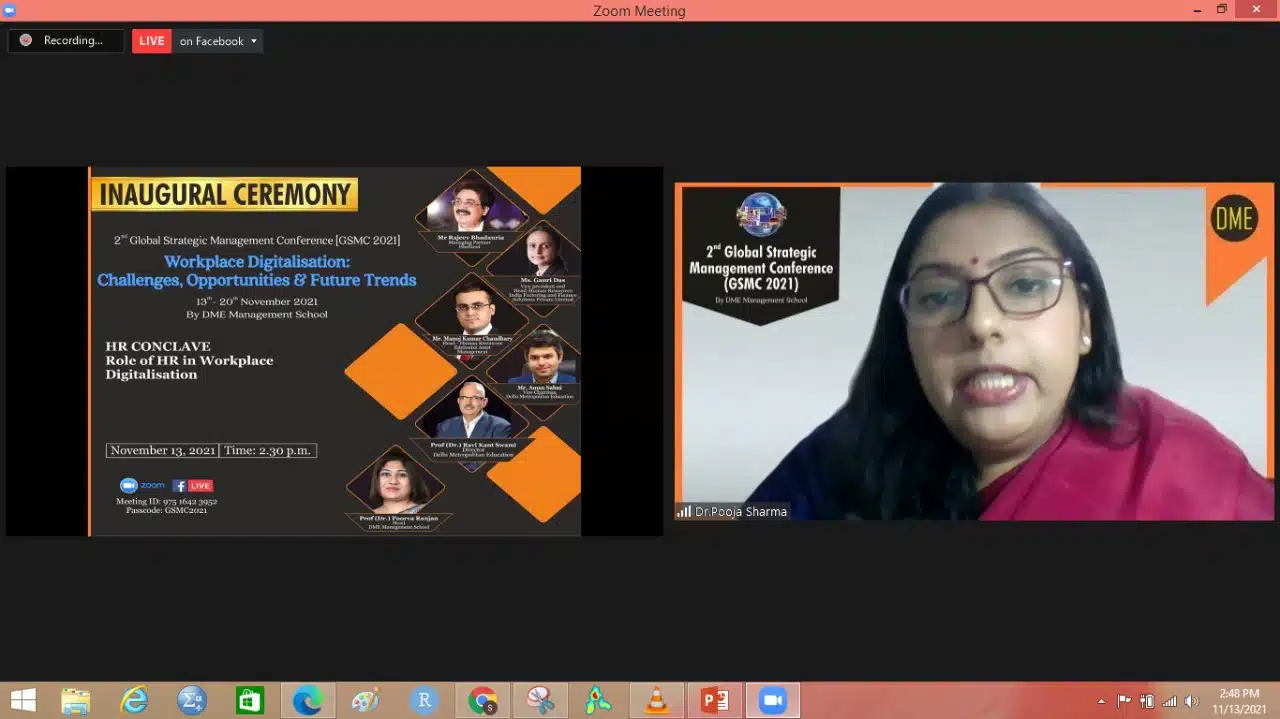This screenshot has height=719, width=1280.
Task: Switch to Microsoft Edge in the taskbar
Action: point(307,700)
